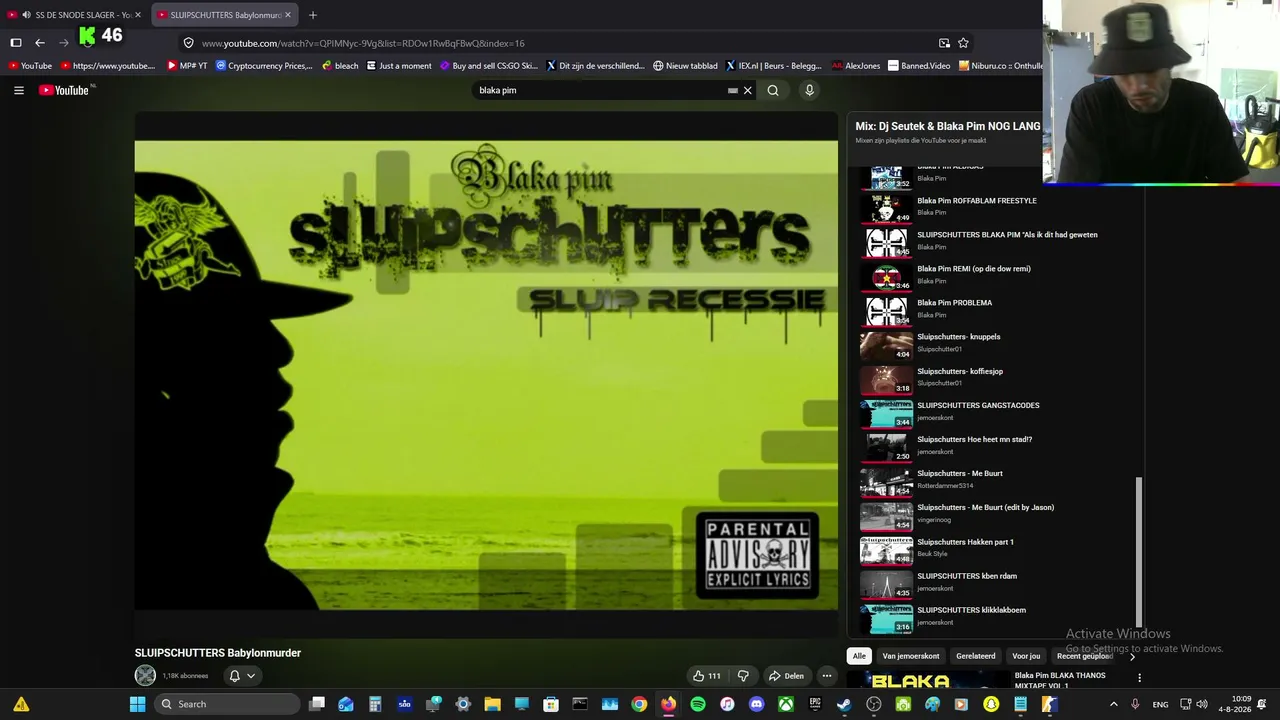Go to the YouTube home logo
Viewport: 1280px width, 720px height.
[65, 90]
